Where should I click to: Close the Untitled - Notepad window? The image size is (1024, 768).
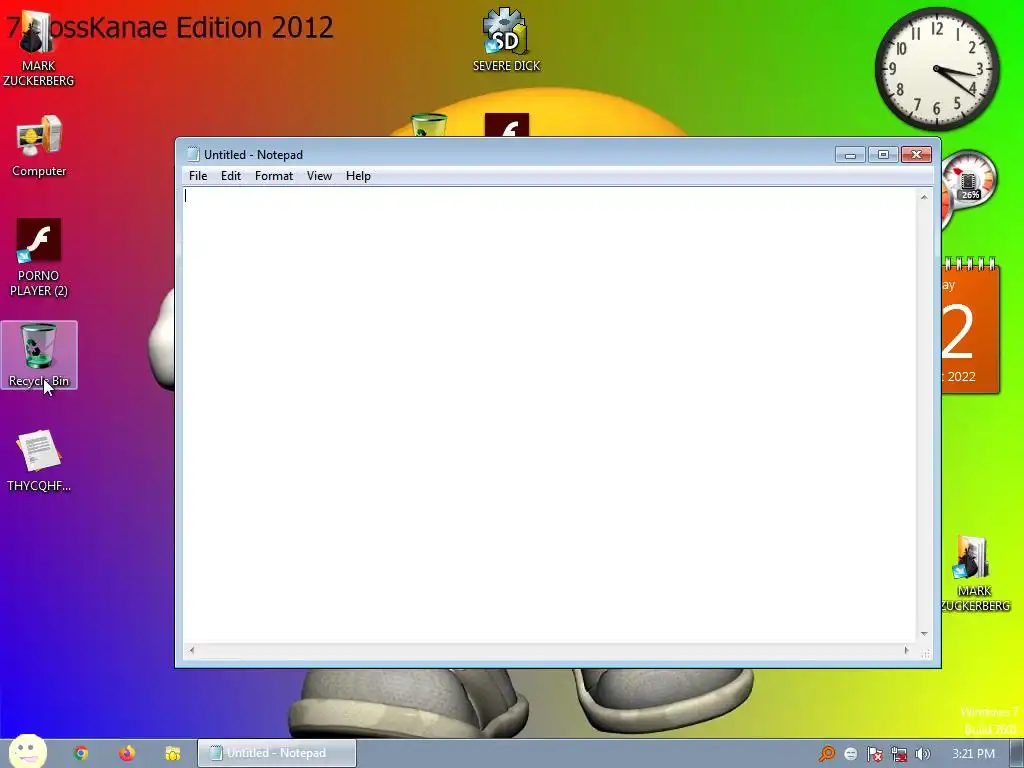click(916, 155)
